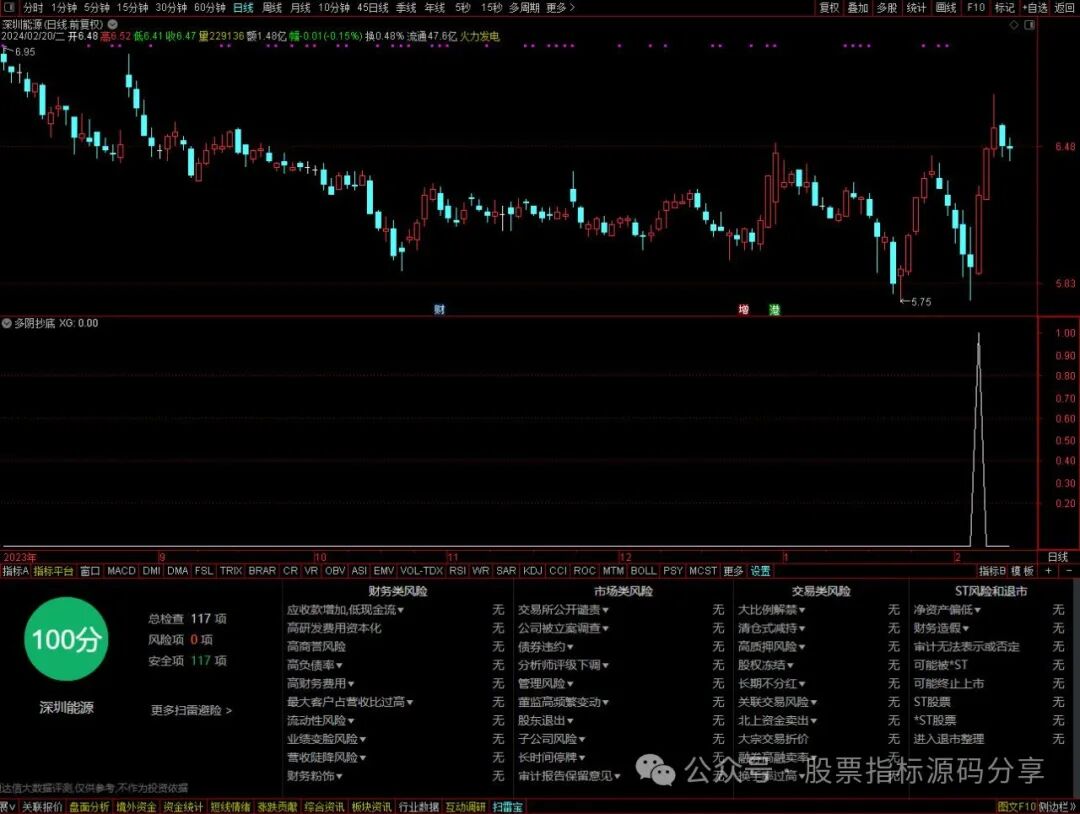Viewport: 1080px width, 814px height.
Task: Click the split-window icon at chart top right
Action: point(1030,25)
